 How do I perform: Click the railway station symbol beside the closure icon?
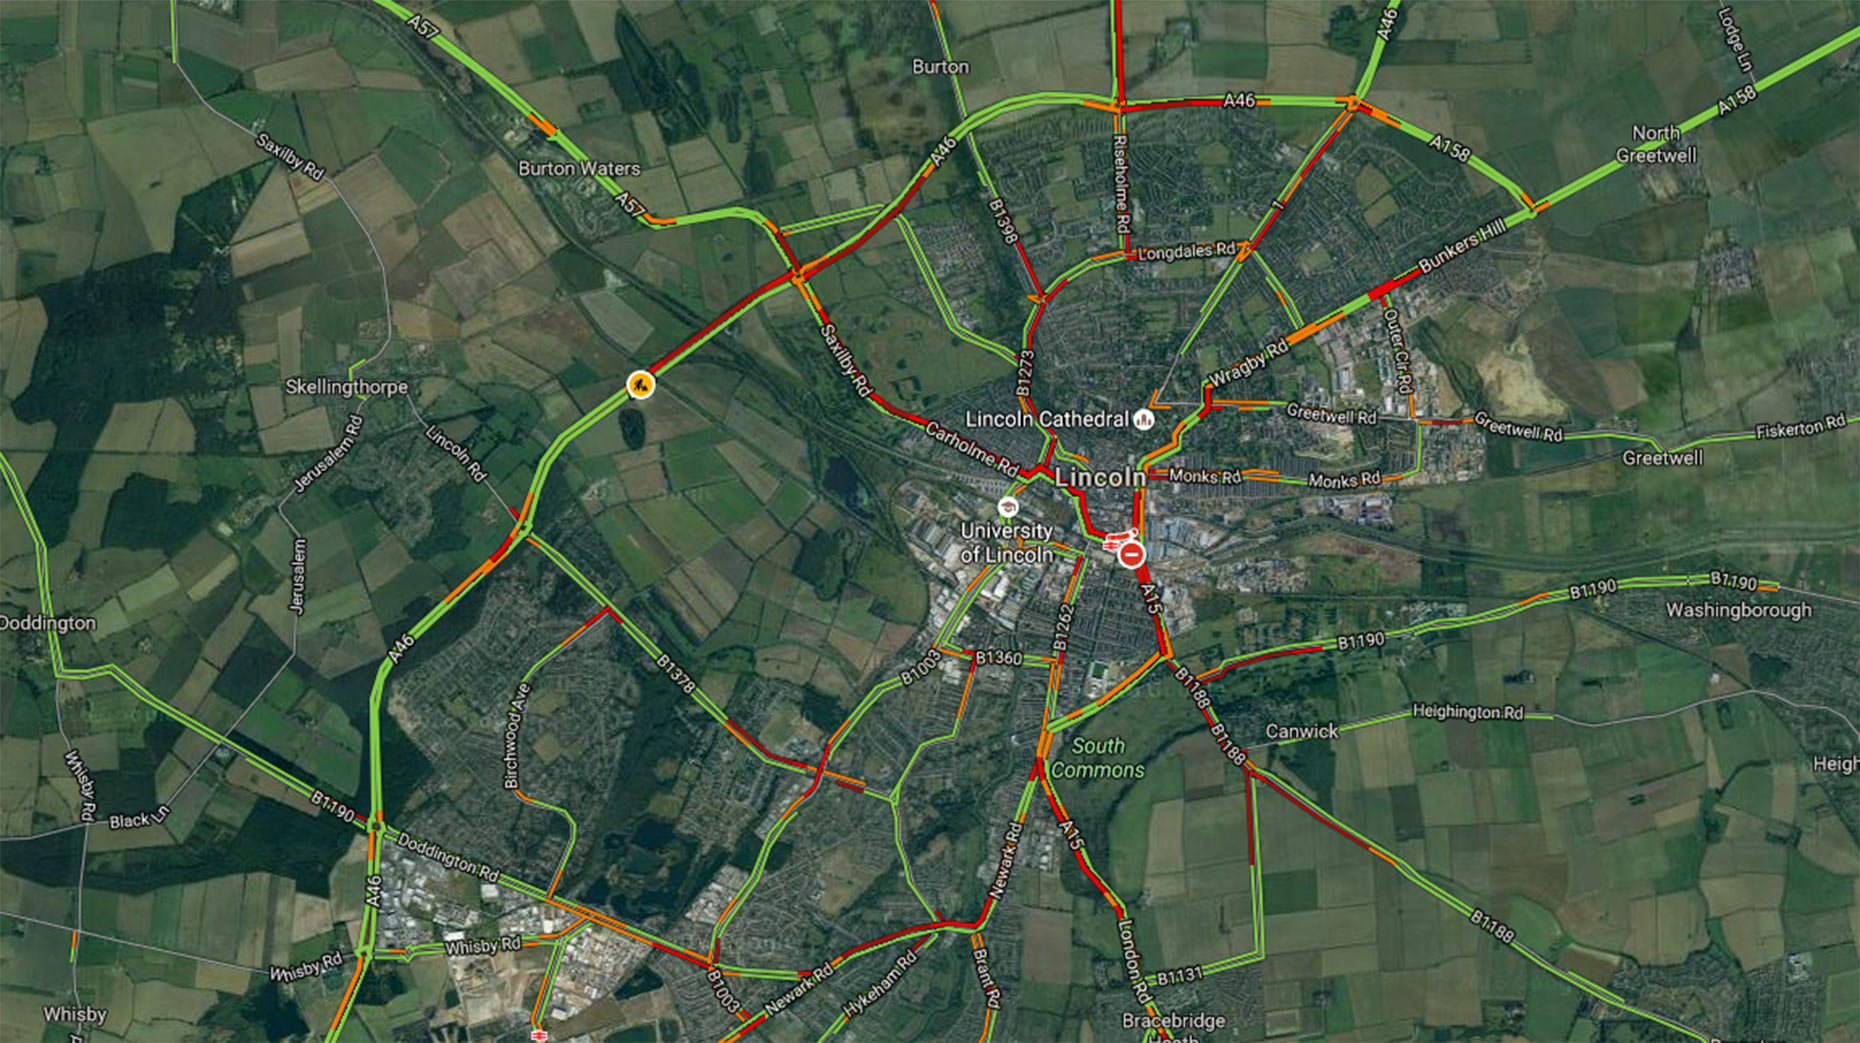tap(1109, 545)
